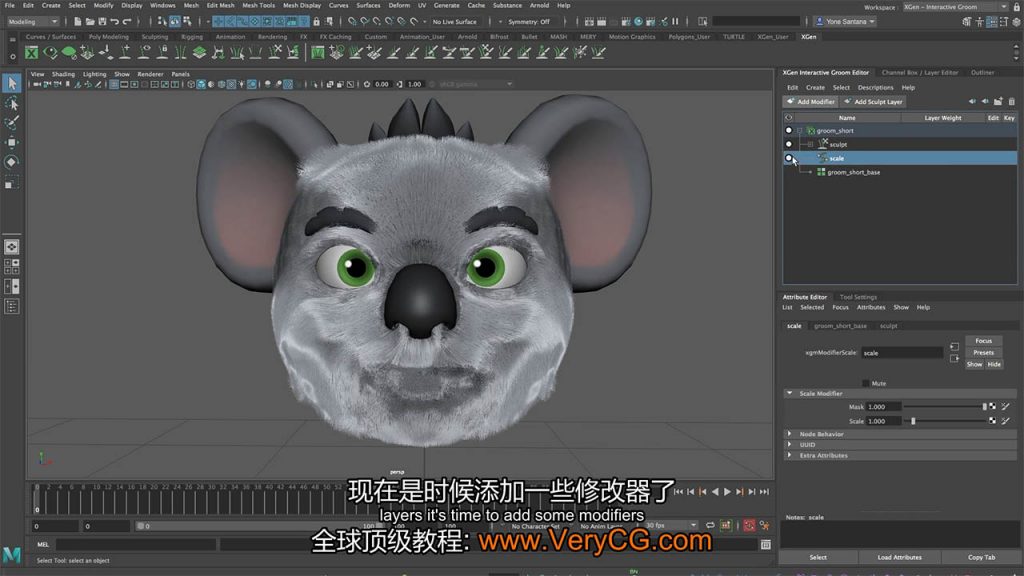The image size is (1024, 576).
Task: Click the play forward button
Action: (727, 492)
